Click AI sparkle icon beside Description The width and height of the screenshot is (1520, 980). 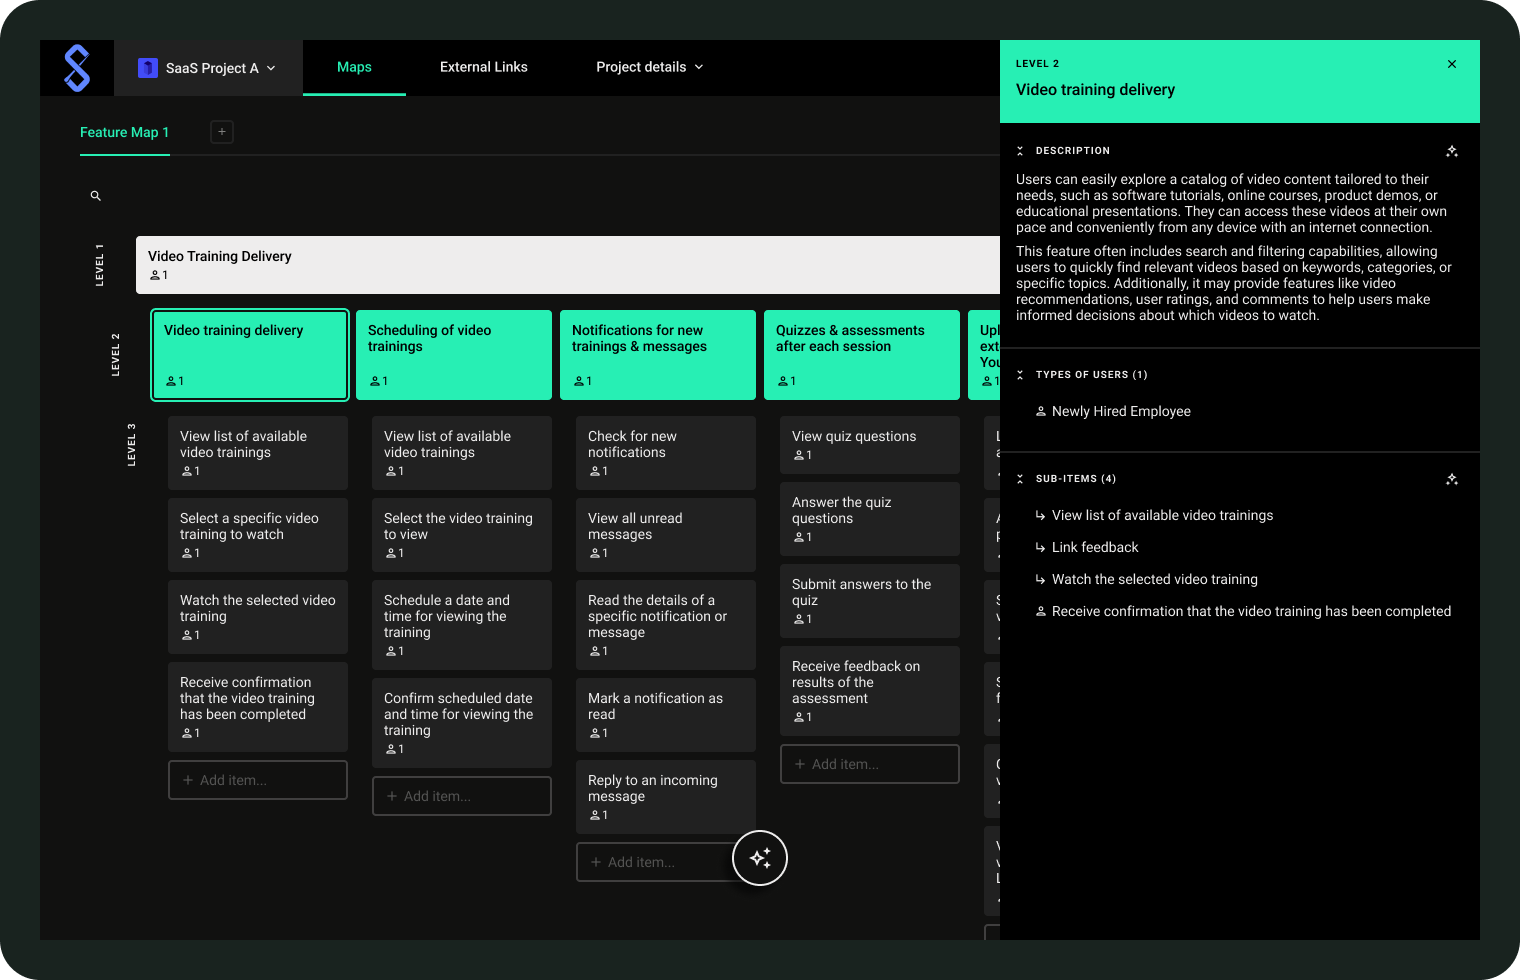pyautogui.click(x=1452, y=151)
